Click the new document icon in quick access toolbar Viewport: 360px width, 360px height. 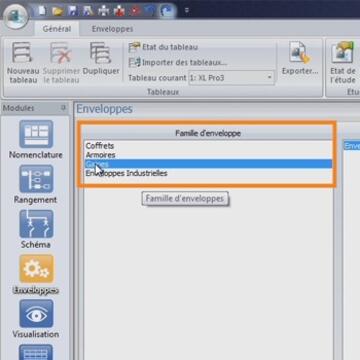[x=41, y=11]
